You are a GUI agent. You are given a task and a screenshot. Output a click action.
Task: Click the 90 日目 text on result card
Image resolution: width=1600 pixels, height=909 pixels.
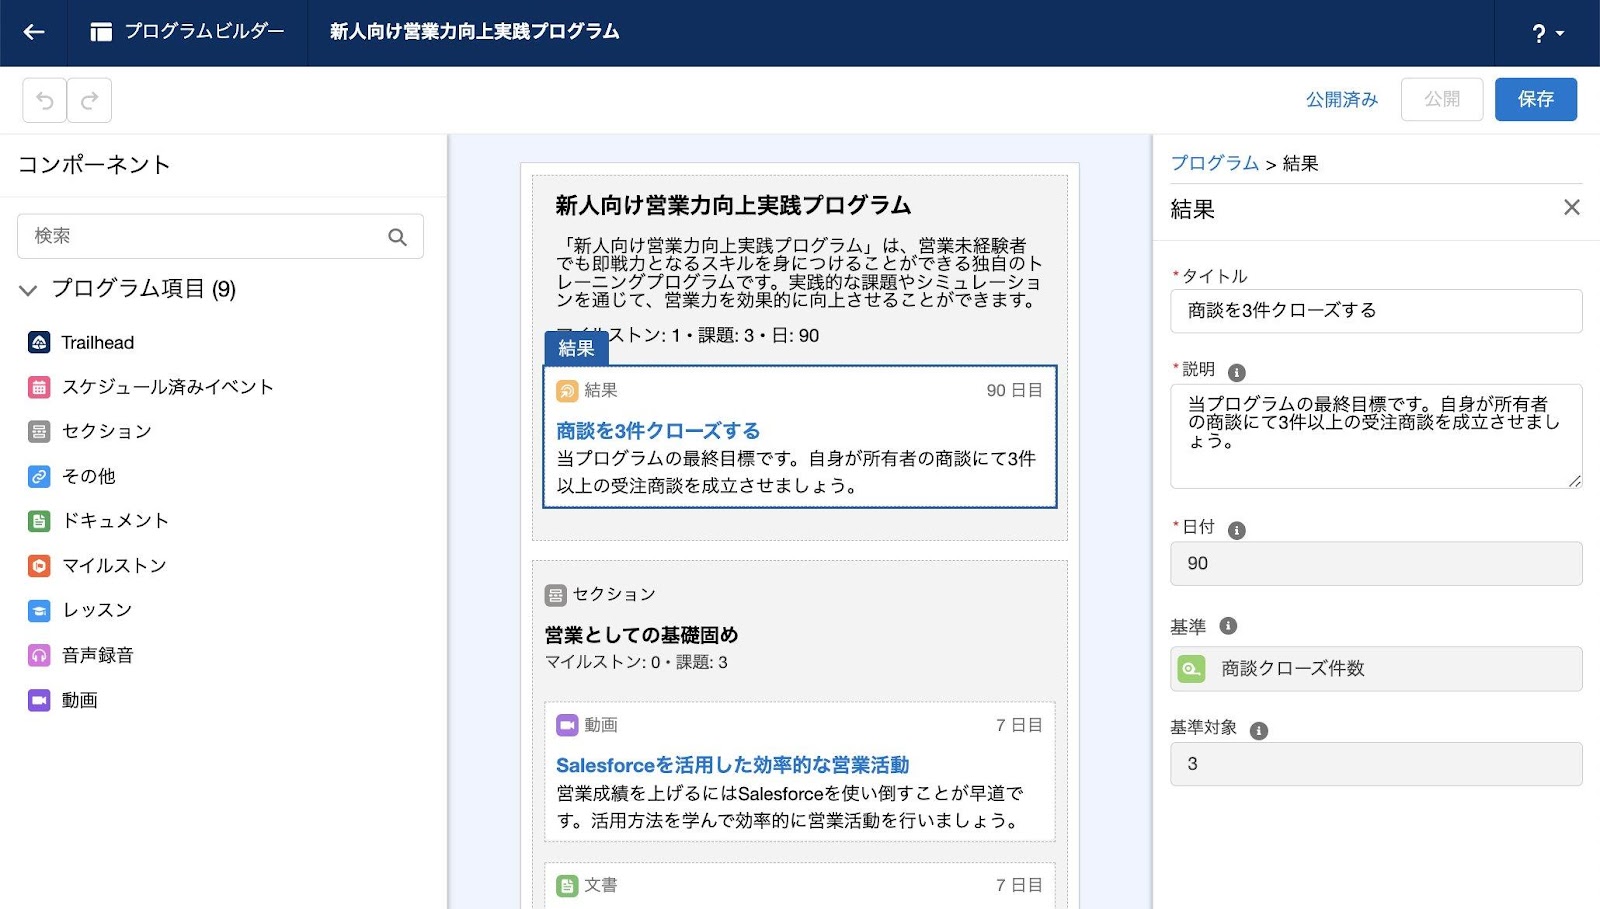coord(1014,390)
